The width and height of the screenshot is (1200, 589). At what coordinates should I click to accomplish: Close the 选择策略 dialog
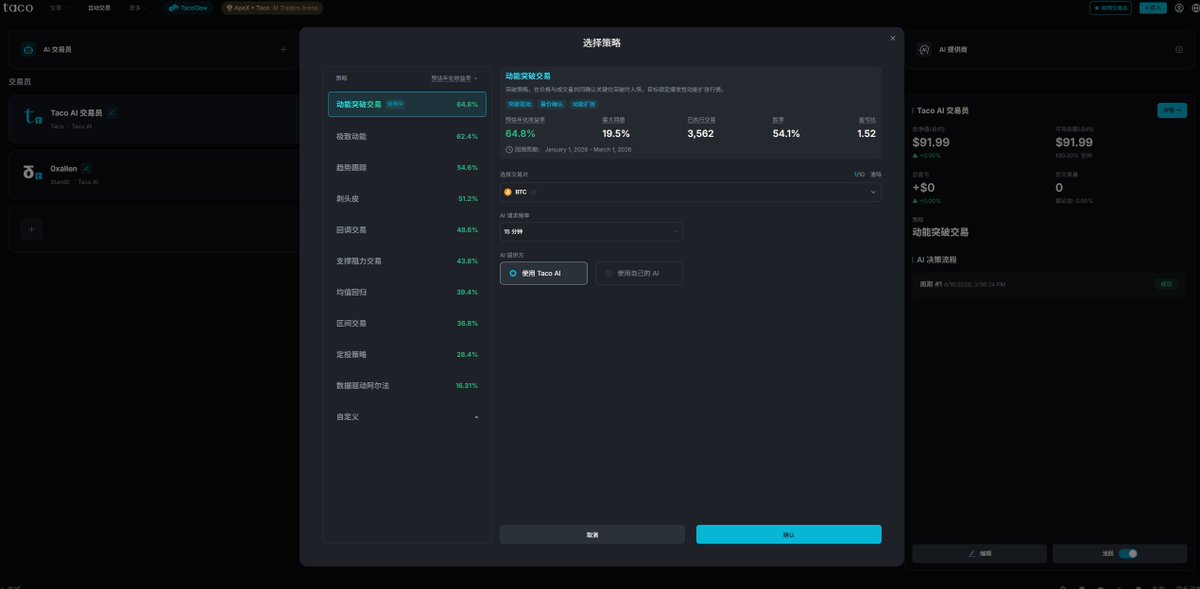[x=893, y=38]
